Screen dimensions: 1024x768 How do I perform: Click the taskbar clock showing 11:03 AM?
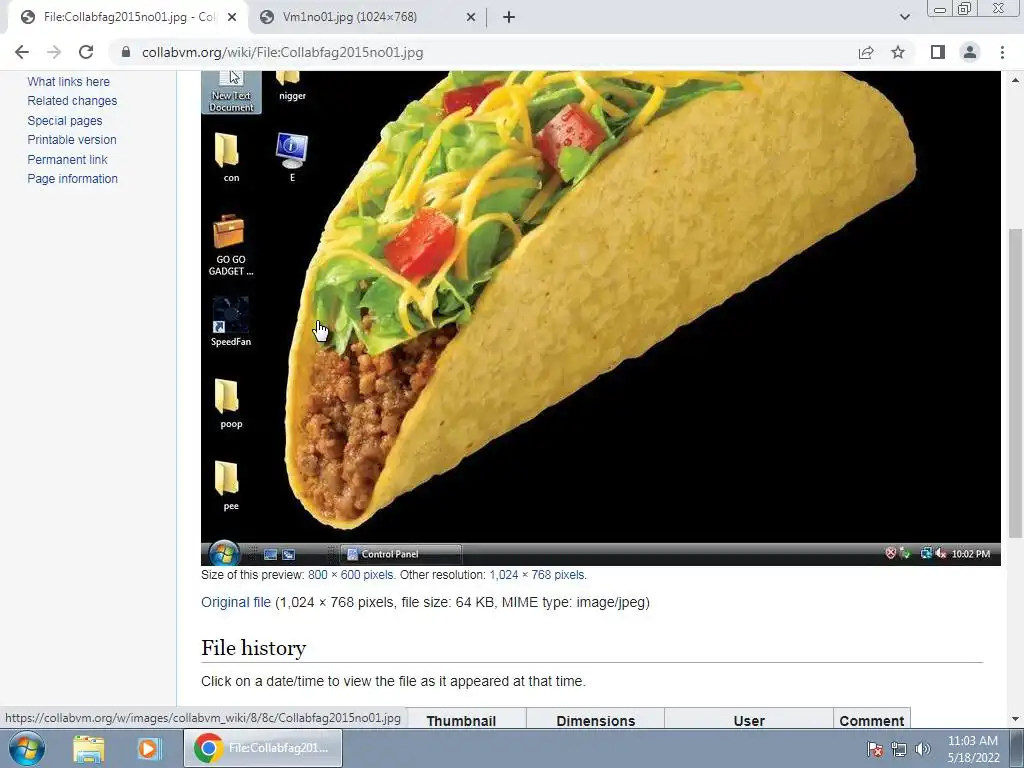coord(973,749)
